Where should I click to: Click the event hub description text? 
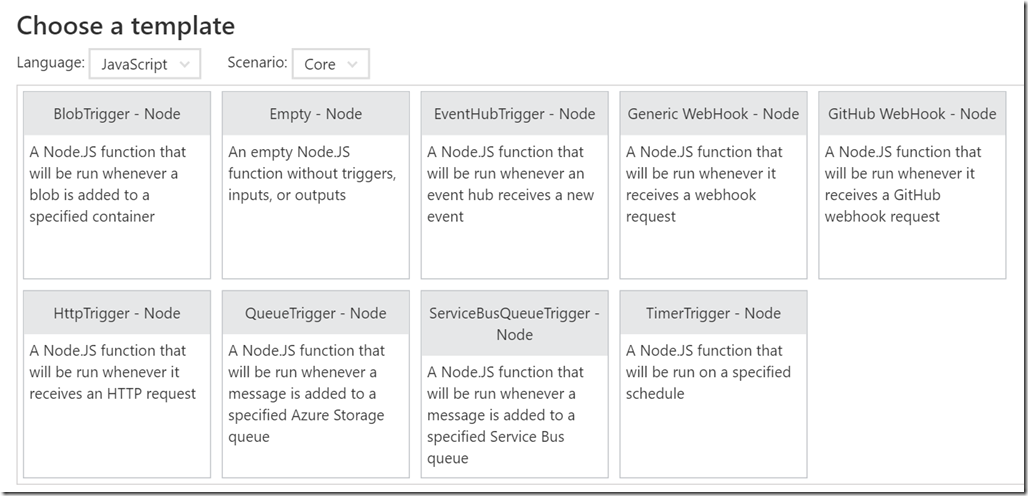point(510,184)
